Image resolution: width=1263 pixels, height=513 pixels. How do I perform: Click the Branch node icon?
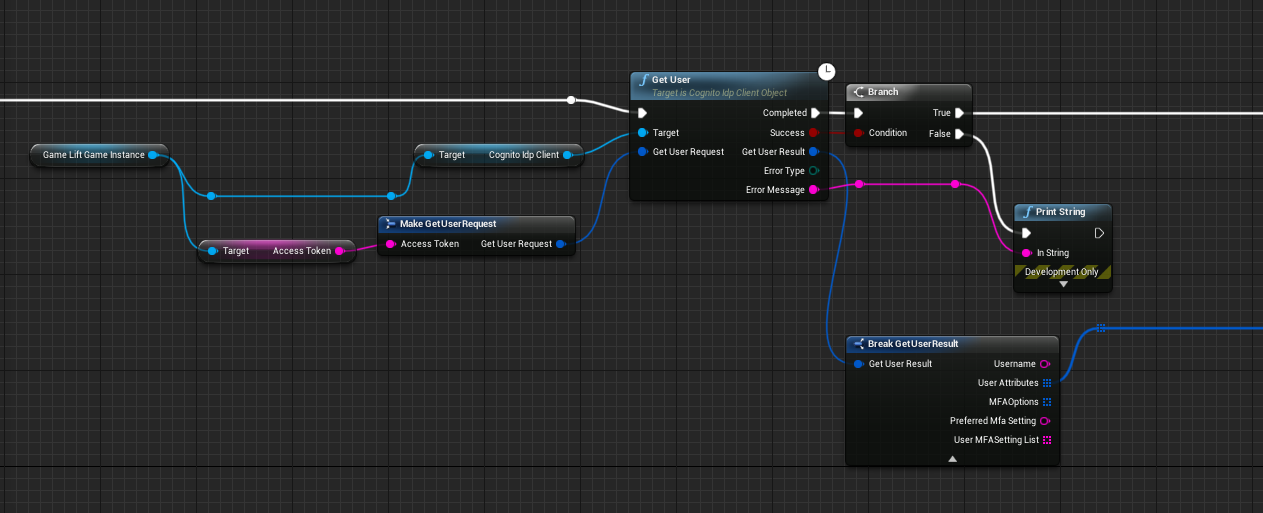tap(858, 92)
